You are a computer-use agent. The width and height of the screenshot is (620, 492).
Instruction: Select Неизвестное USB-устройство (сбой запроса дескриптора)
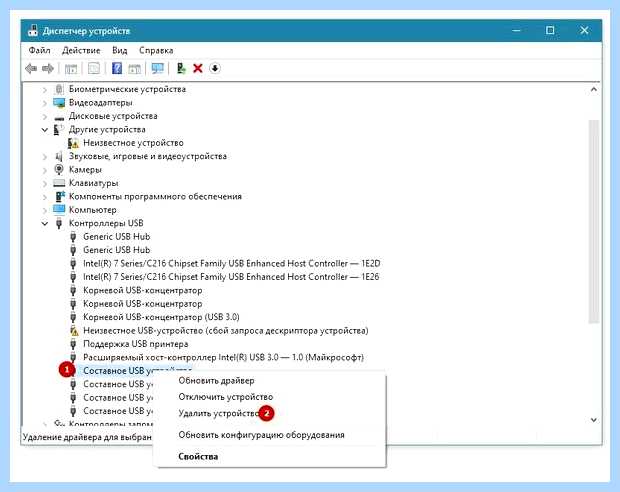226,331
